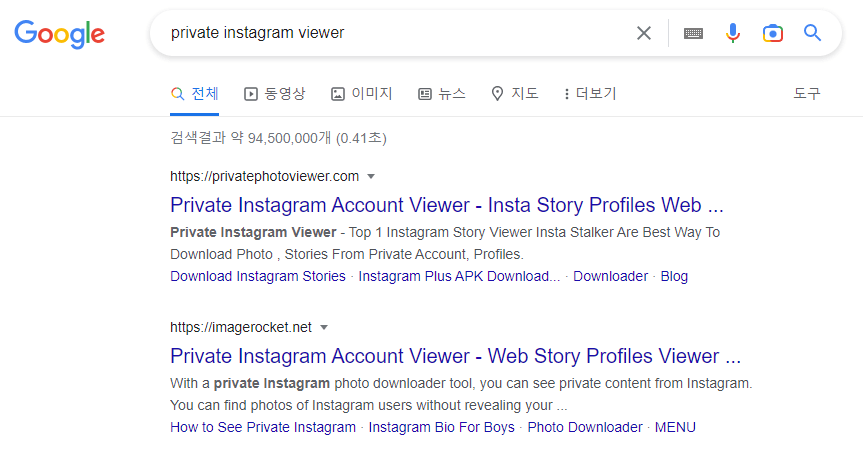
Task: Clear the search box with X icon
Action: [x=643, y=33]
